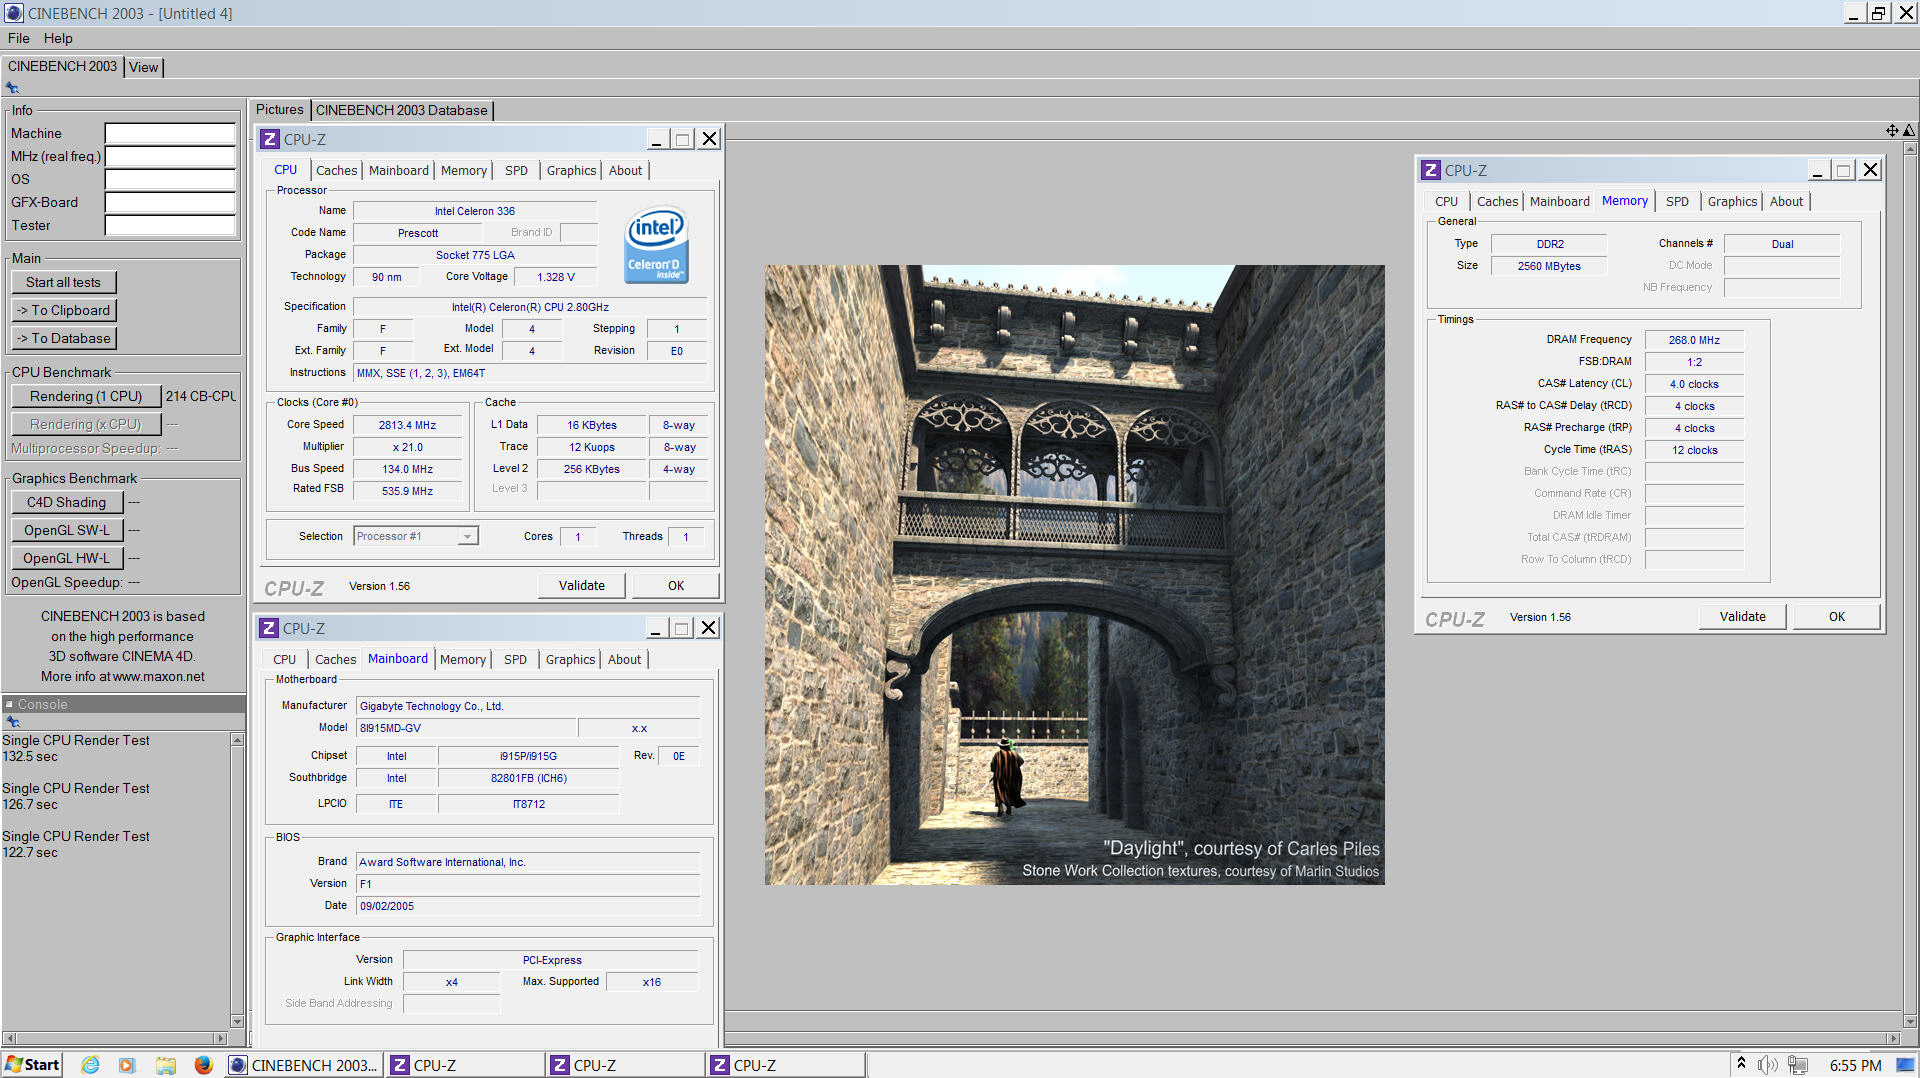Click OK in the Memory CPU-Z window
The image size is (1920, 1078).
(x=1837, y=617)
